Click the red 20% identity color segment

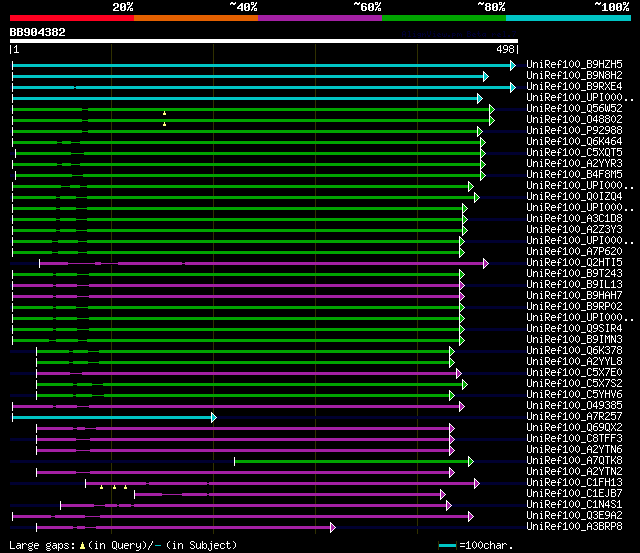(72, 18)
